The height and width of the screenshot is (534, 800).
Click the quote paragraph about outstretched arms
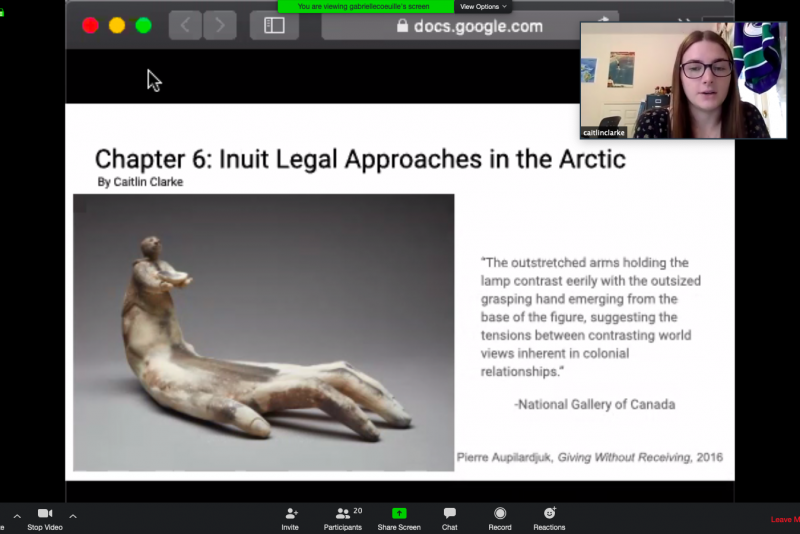point(591,317)
